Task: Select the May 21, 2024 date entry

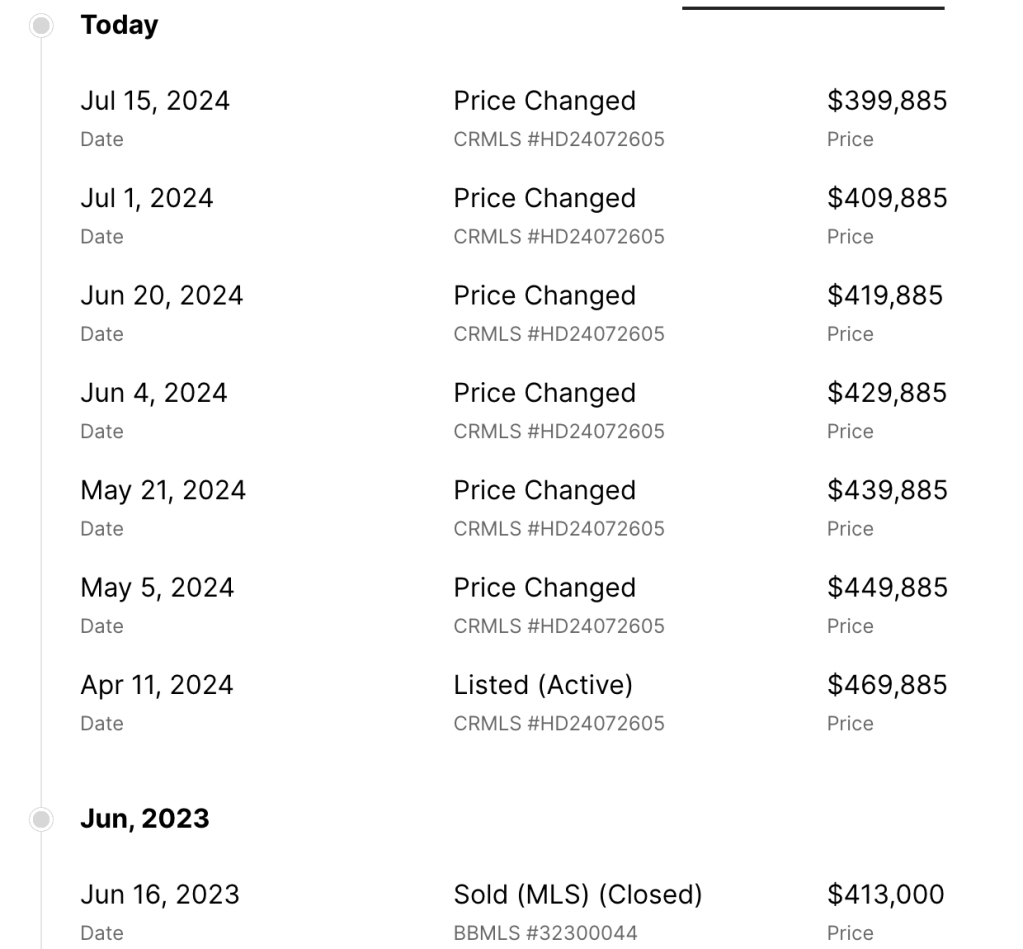Action: 162,491
